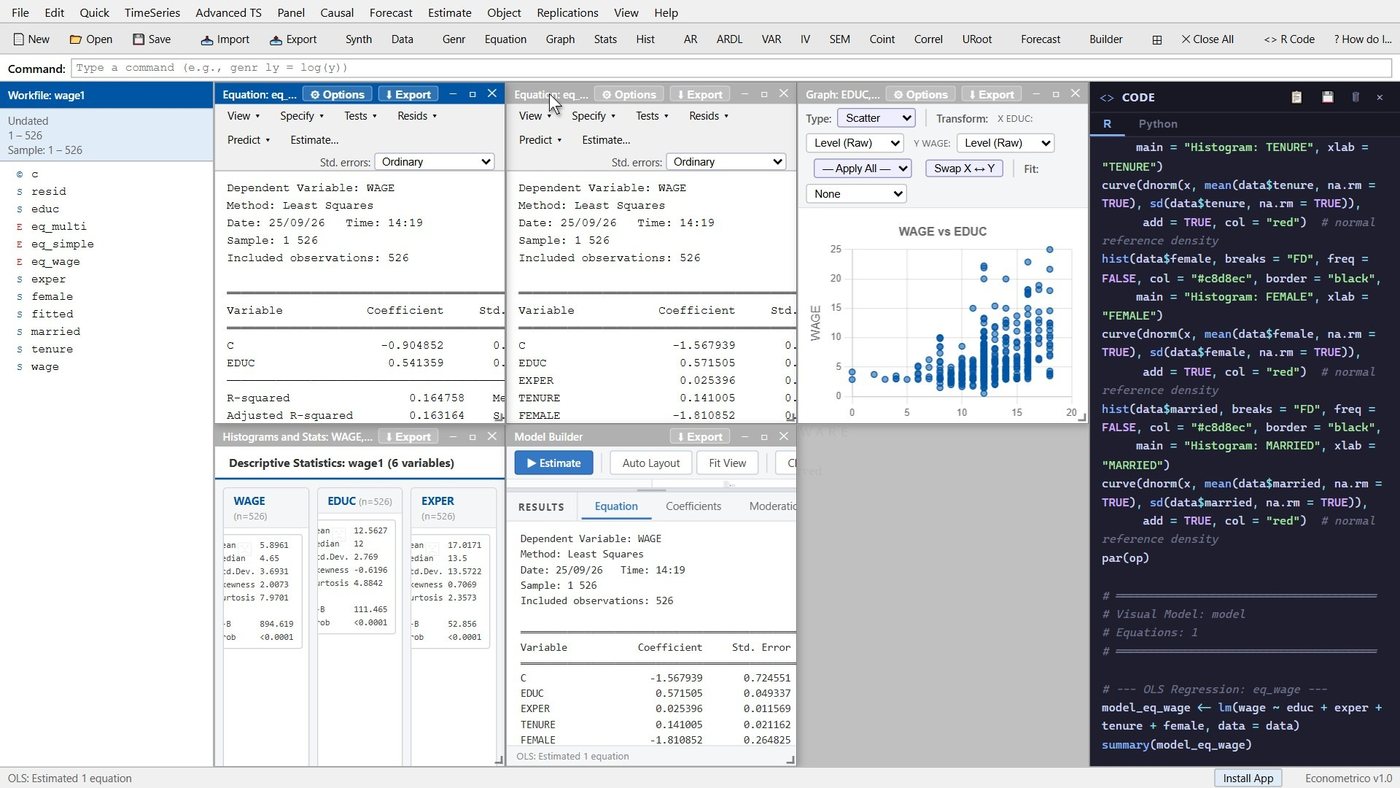Click the Synth toolbar button
Viewport: 1400px width, 788px height.
(x=358, y=39)
